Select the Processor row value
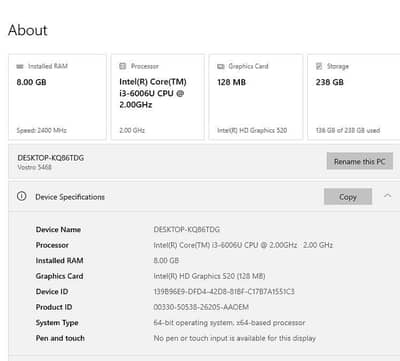400x361 pixels. 243,245
